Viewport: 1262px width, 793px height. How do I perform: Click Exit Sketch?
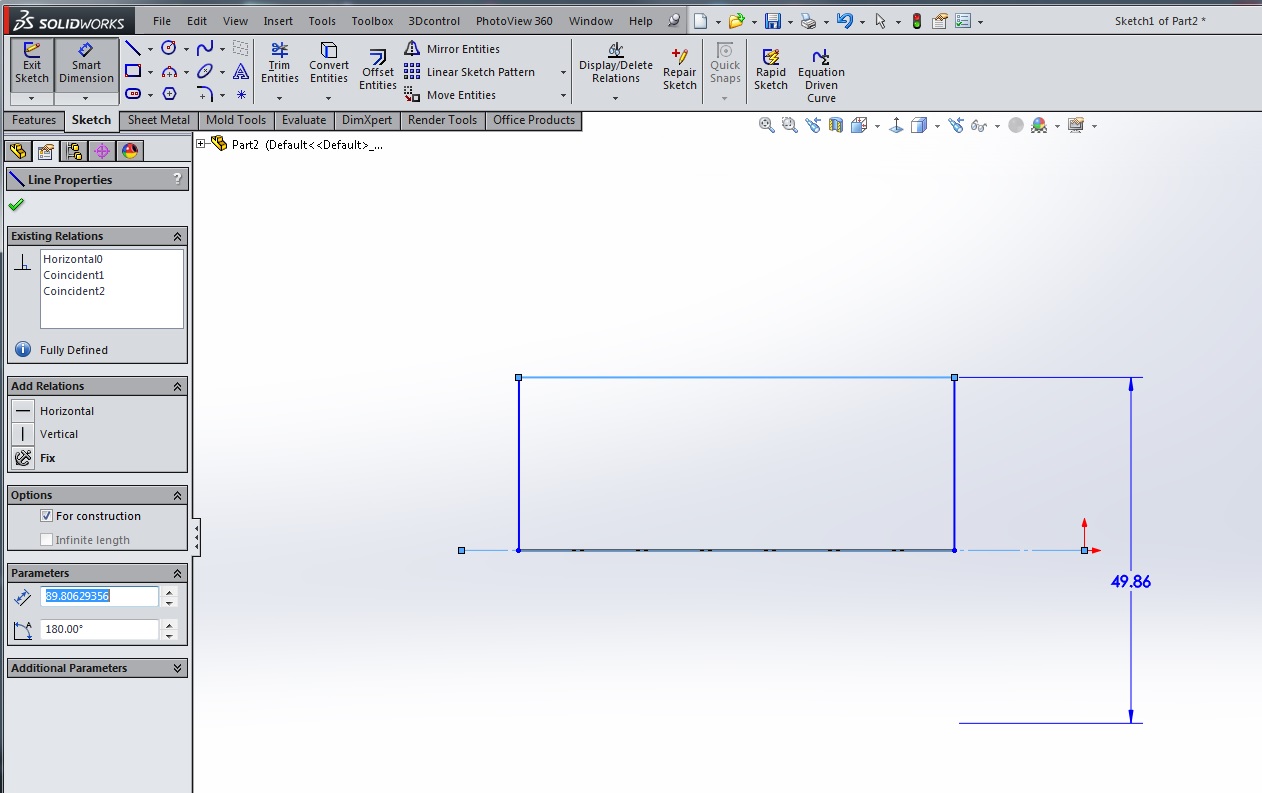click(31, 63)
